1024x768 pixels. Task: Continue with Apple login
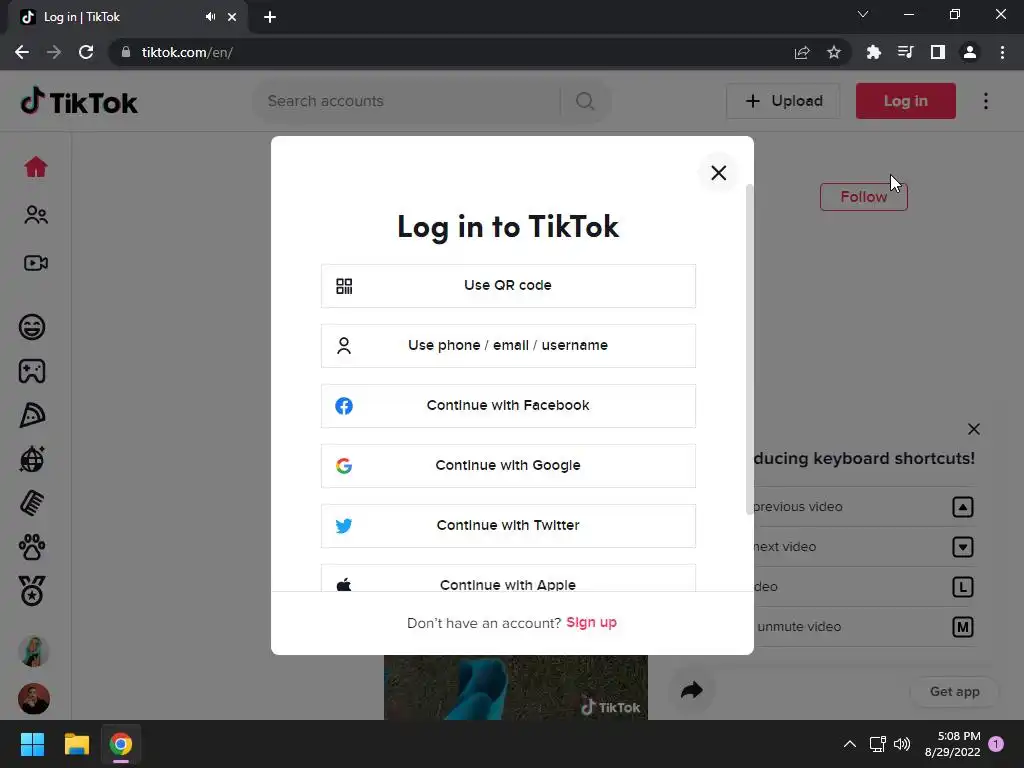pos(508,579)
